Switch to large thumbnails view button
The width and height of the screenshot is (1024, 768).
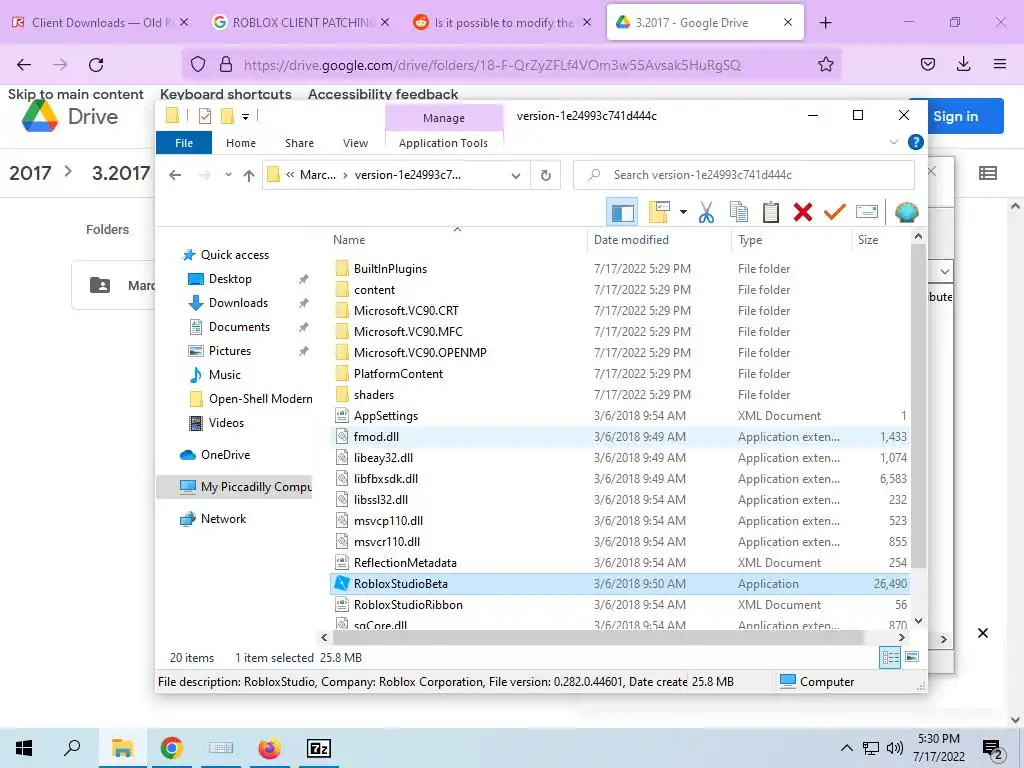[912, 657]
